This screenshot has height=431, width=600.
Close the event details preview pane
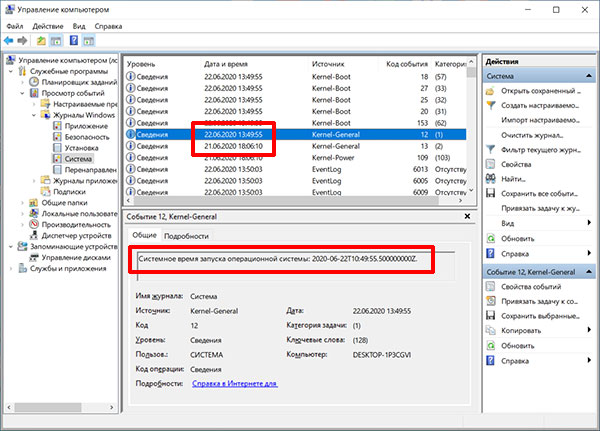point(467,216)
